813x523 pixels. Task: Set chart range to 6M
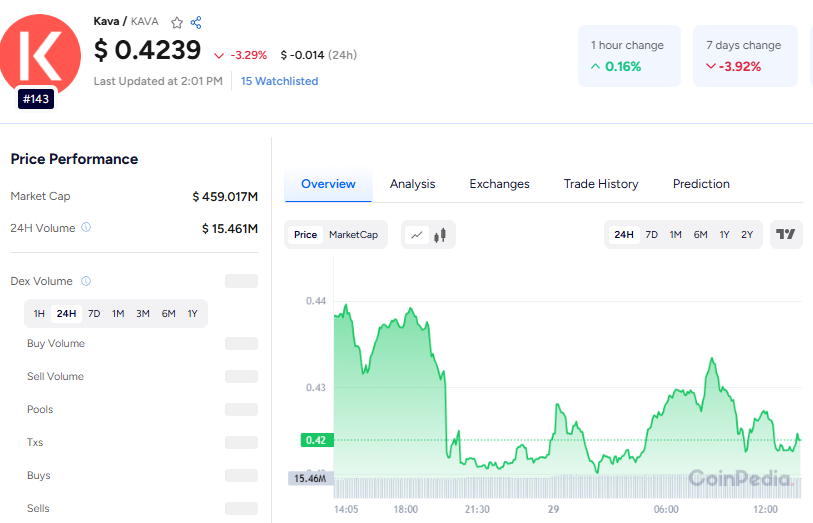pyautogui.click(x=700, y=235)
